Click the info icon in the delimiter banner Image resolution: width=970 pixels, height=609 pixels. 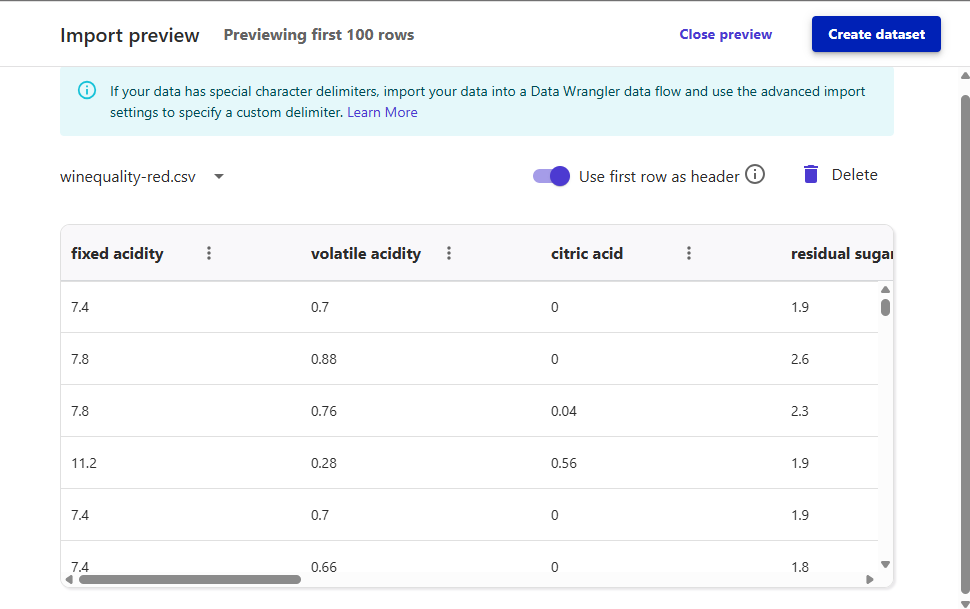[x=87, y=91]
